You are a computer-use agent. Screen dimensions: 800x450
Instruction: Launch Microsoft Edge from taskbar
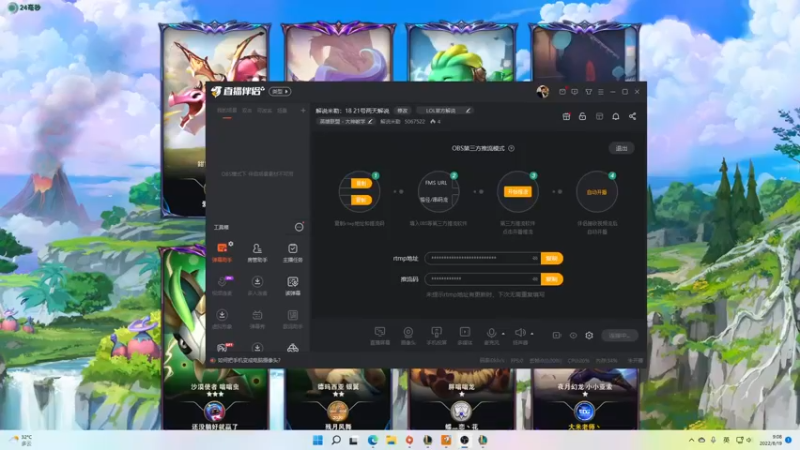(372, 440)
